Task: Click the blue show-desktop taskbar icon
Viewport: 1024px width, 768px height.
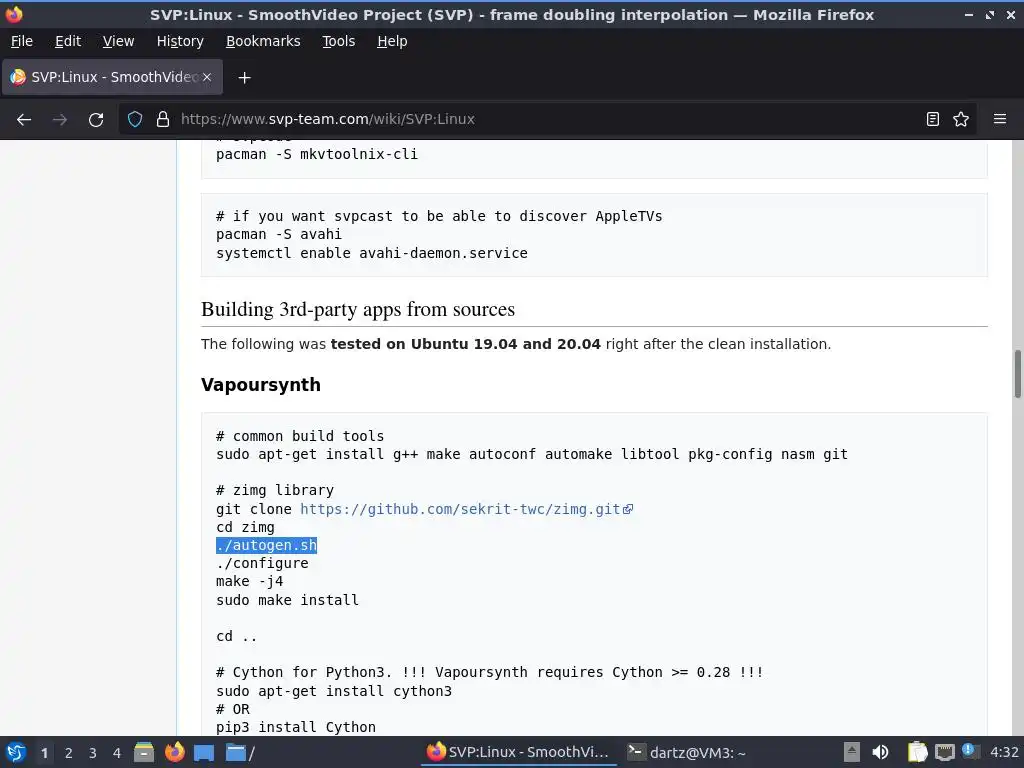Action: tap(204, 752)
